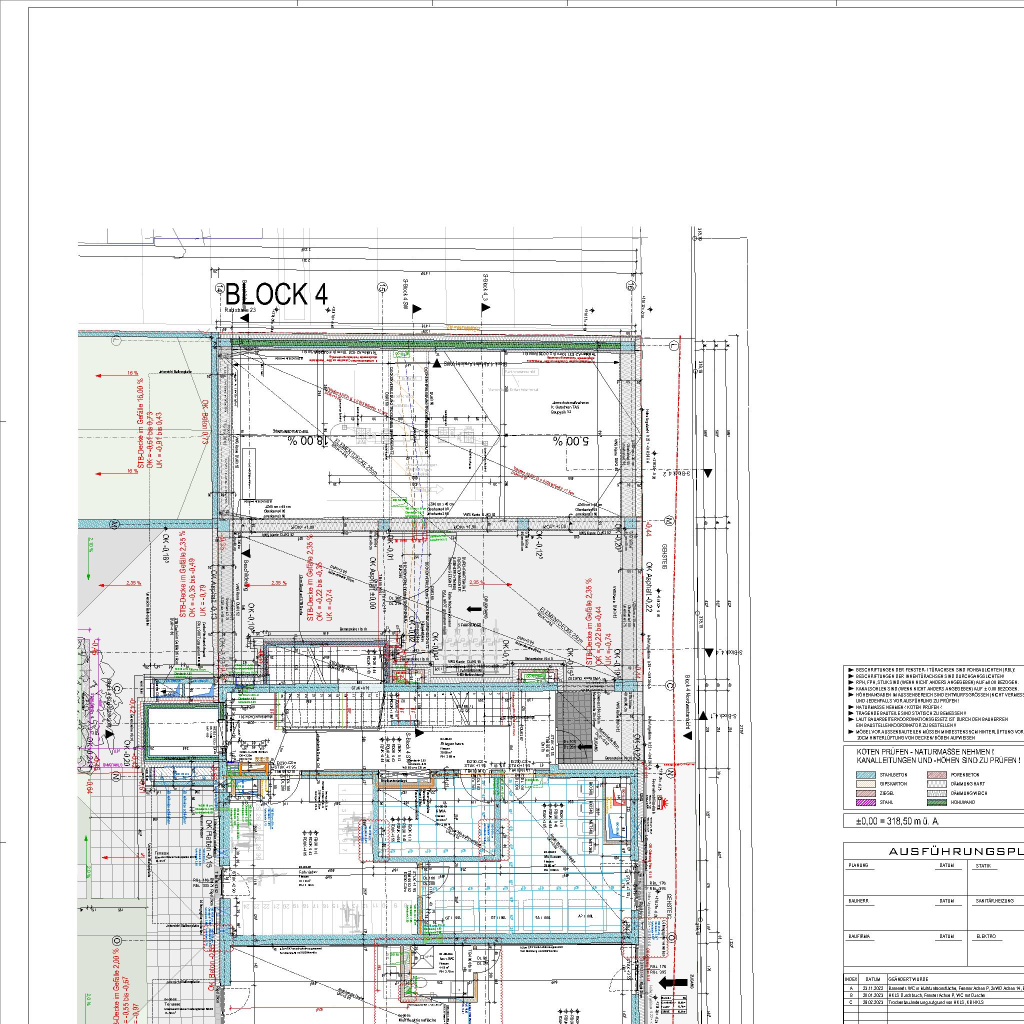Click grid axis circle 16 at top right
This screenshot has height=1024, width=1024.
[x=630, y=287]
